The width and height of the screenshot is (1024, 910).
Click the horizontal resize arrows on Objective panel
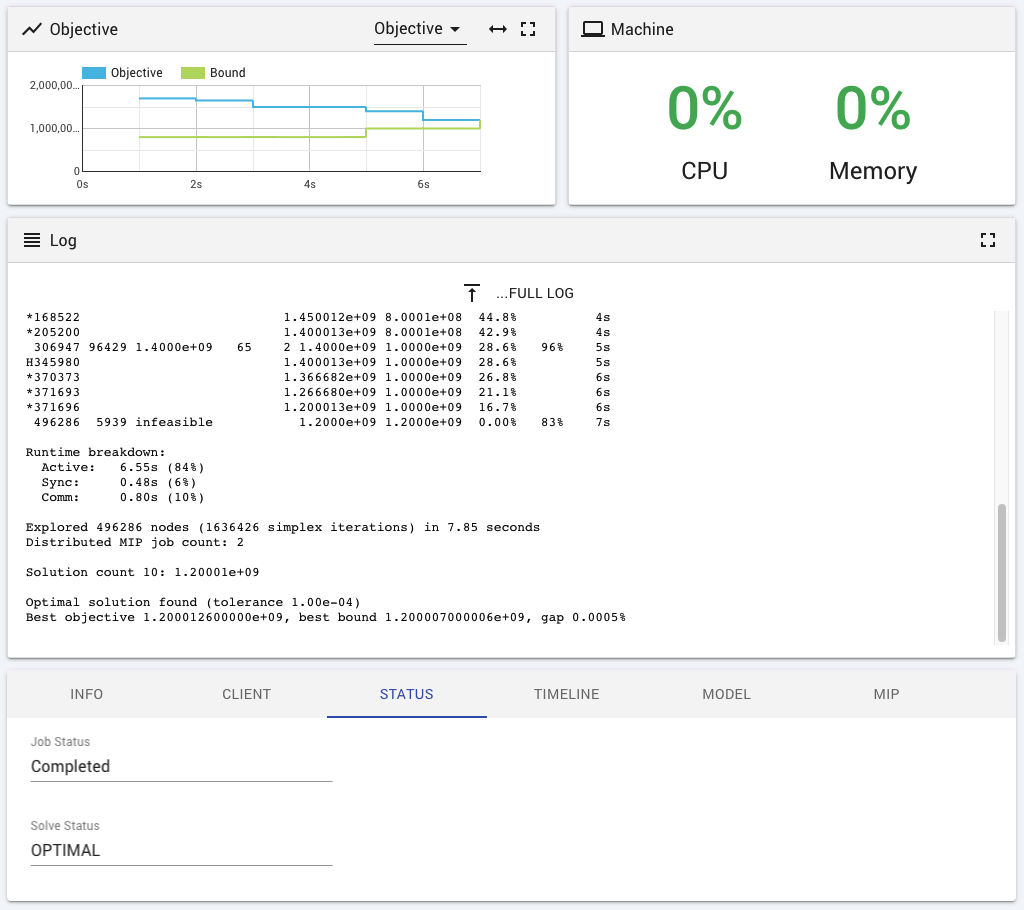(498, 29)
